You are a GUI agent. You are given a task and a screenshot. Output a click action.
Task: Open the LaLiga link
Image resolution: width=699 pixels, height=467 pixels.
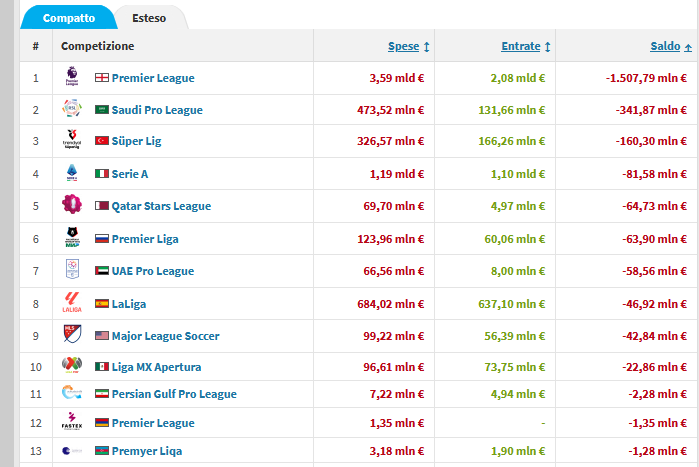pyautogui.click(x=129, y=304)
